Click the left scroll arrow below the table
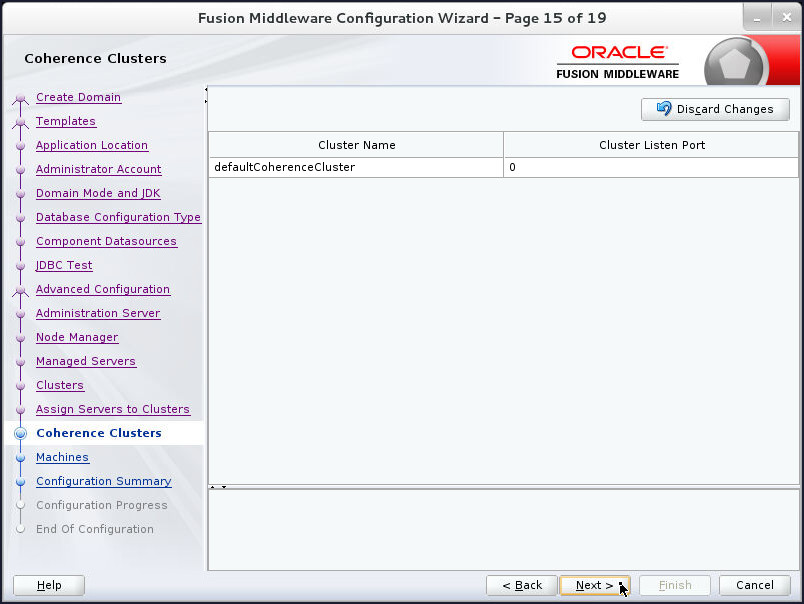 [x=211, y=487]
